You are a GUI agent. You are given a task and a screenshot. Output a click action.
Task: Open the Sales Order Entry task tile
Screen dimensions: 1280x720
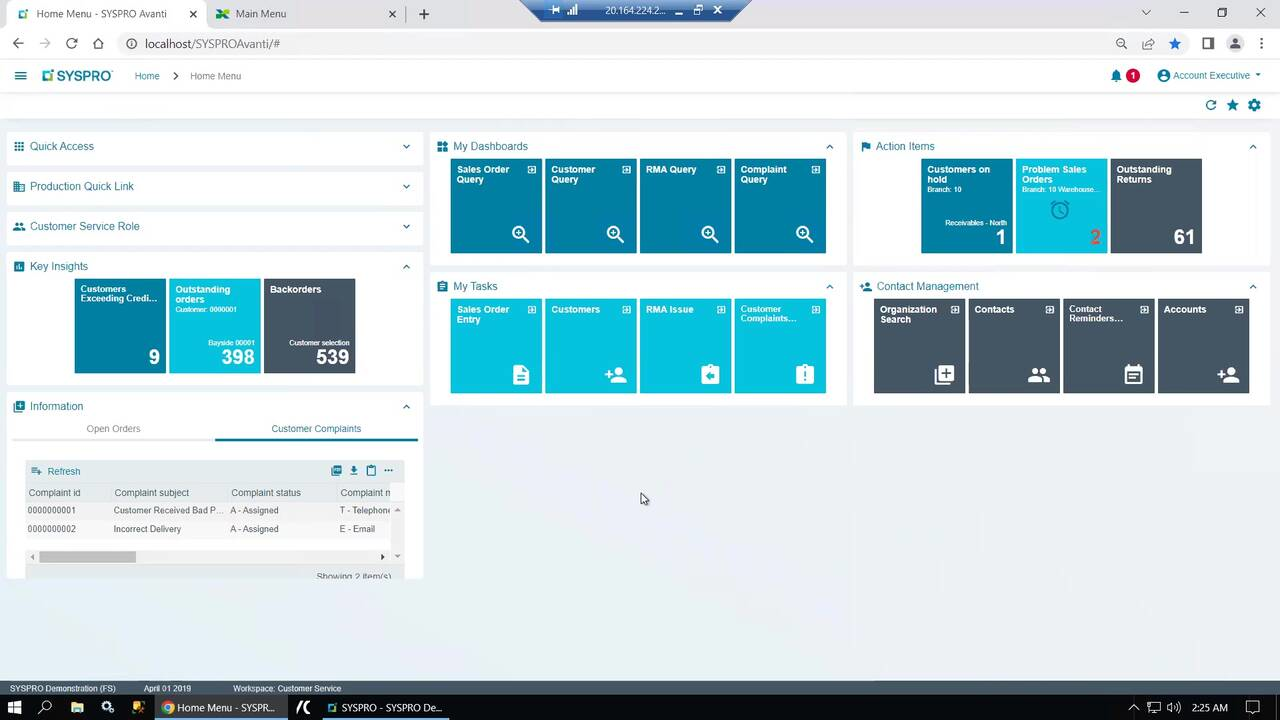click(x=495, y=345)
